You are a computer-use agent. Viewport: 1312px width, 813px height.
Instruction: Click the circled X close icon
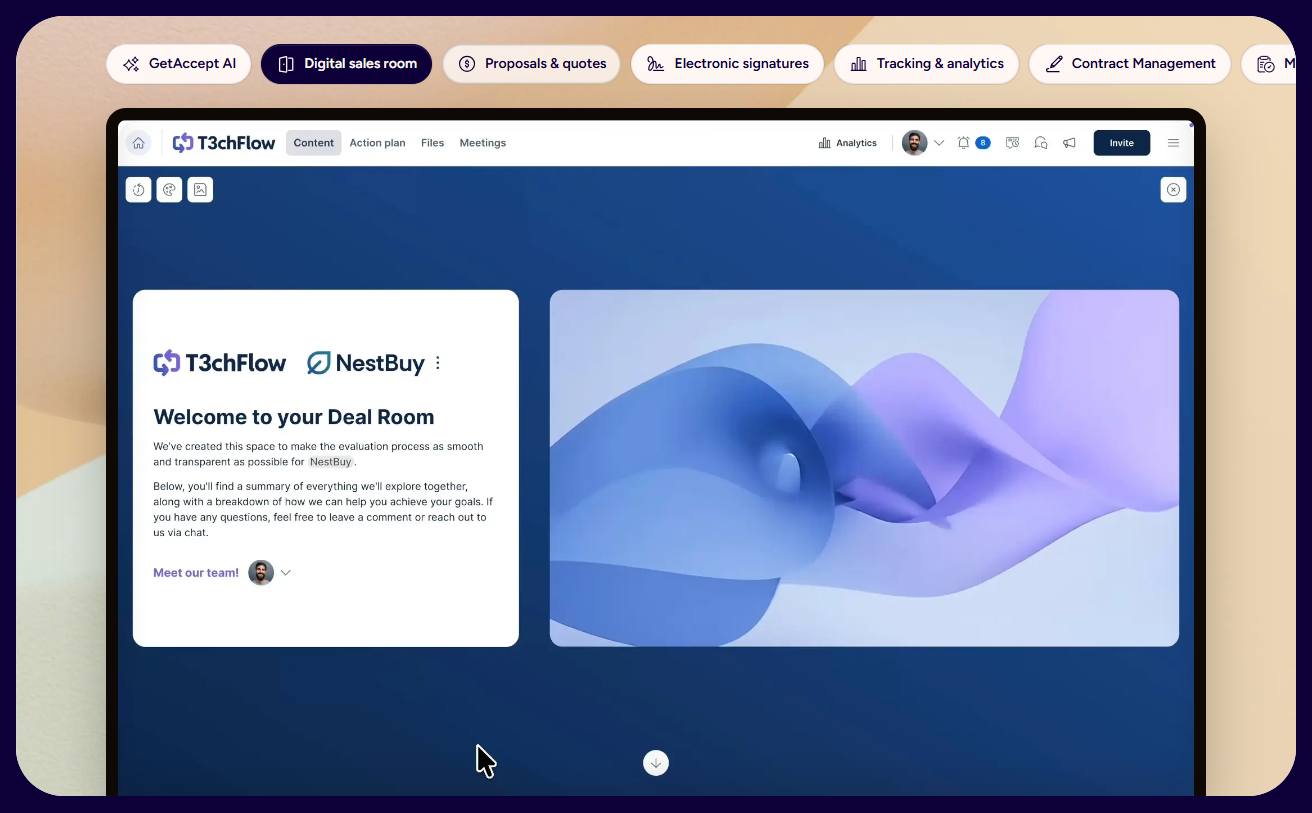1173,190
